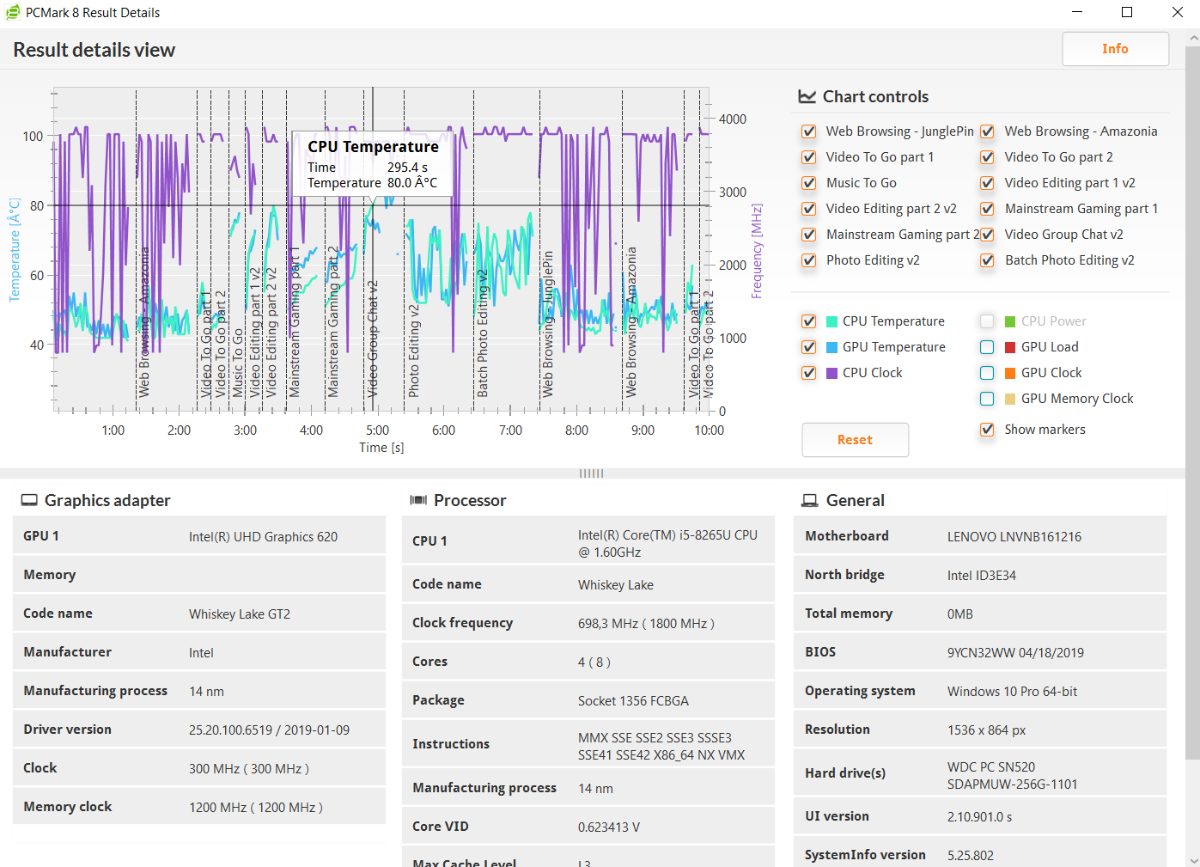The image size is (1200, 867).
Task: Uncheck the Batch Photo Editing v2 checkbox
Action: 987,261
